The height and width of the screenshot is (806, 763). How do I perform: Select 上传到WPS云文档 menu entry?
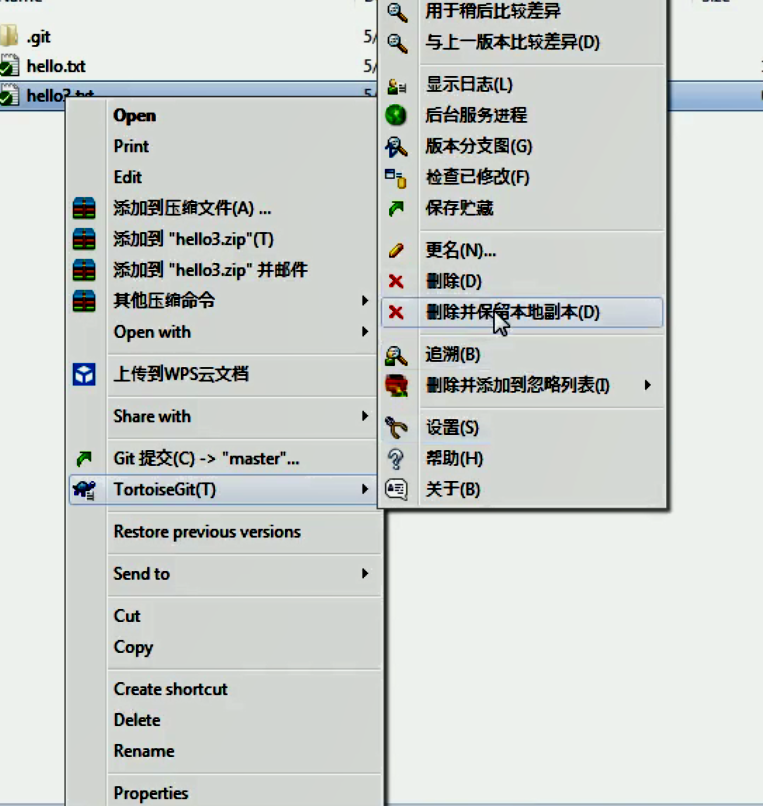[181, 374]
